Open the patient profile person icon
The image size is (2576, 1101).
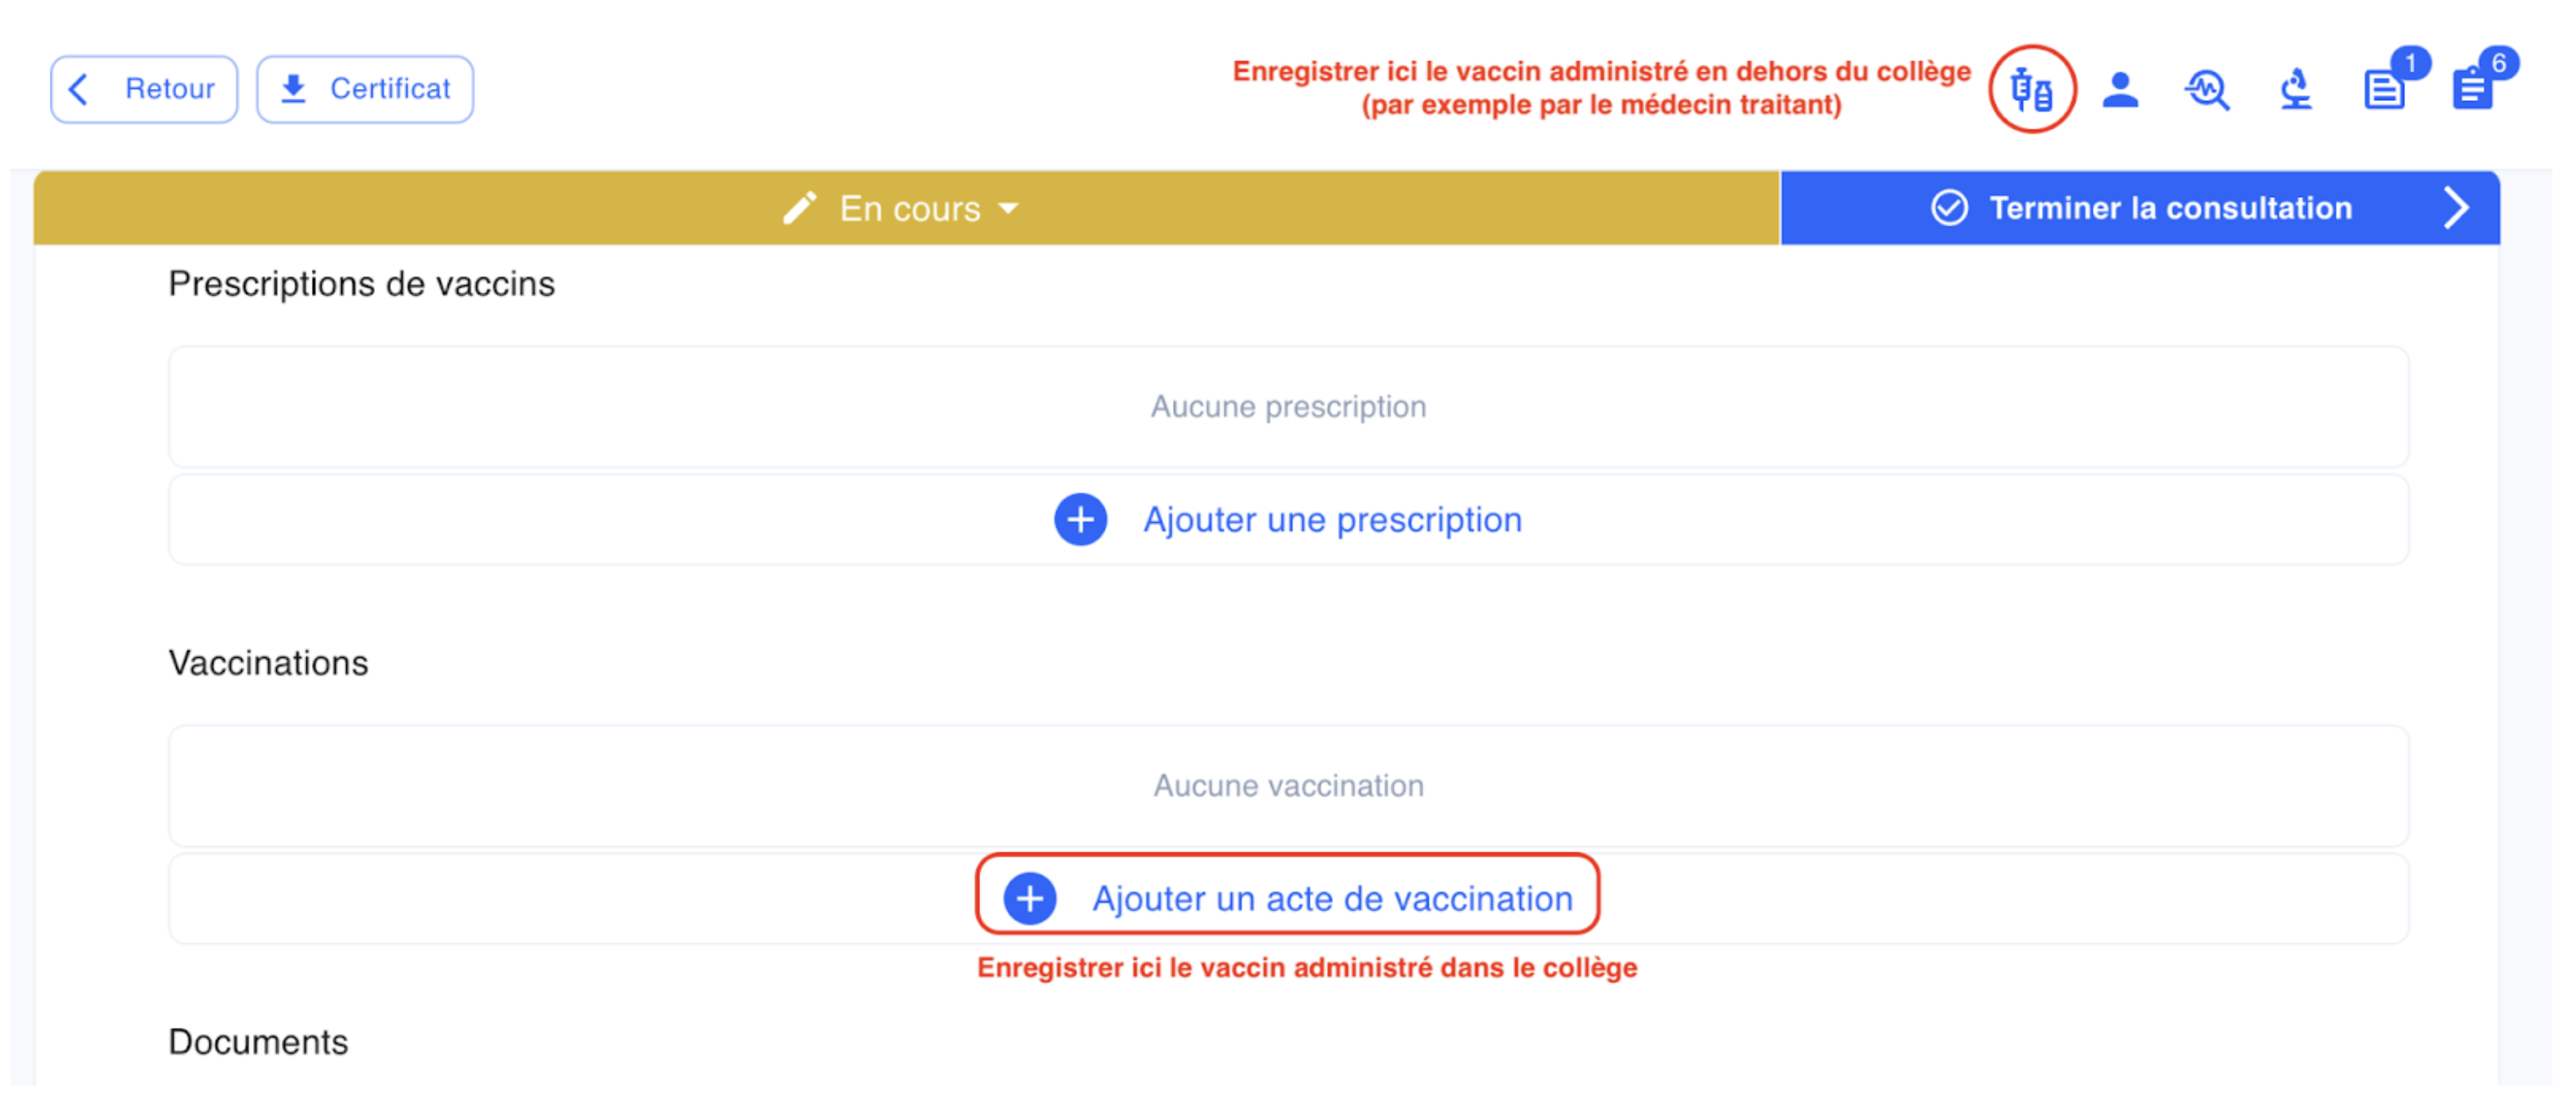(x=2119, y=90)
